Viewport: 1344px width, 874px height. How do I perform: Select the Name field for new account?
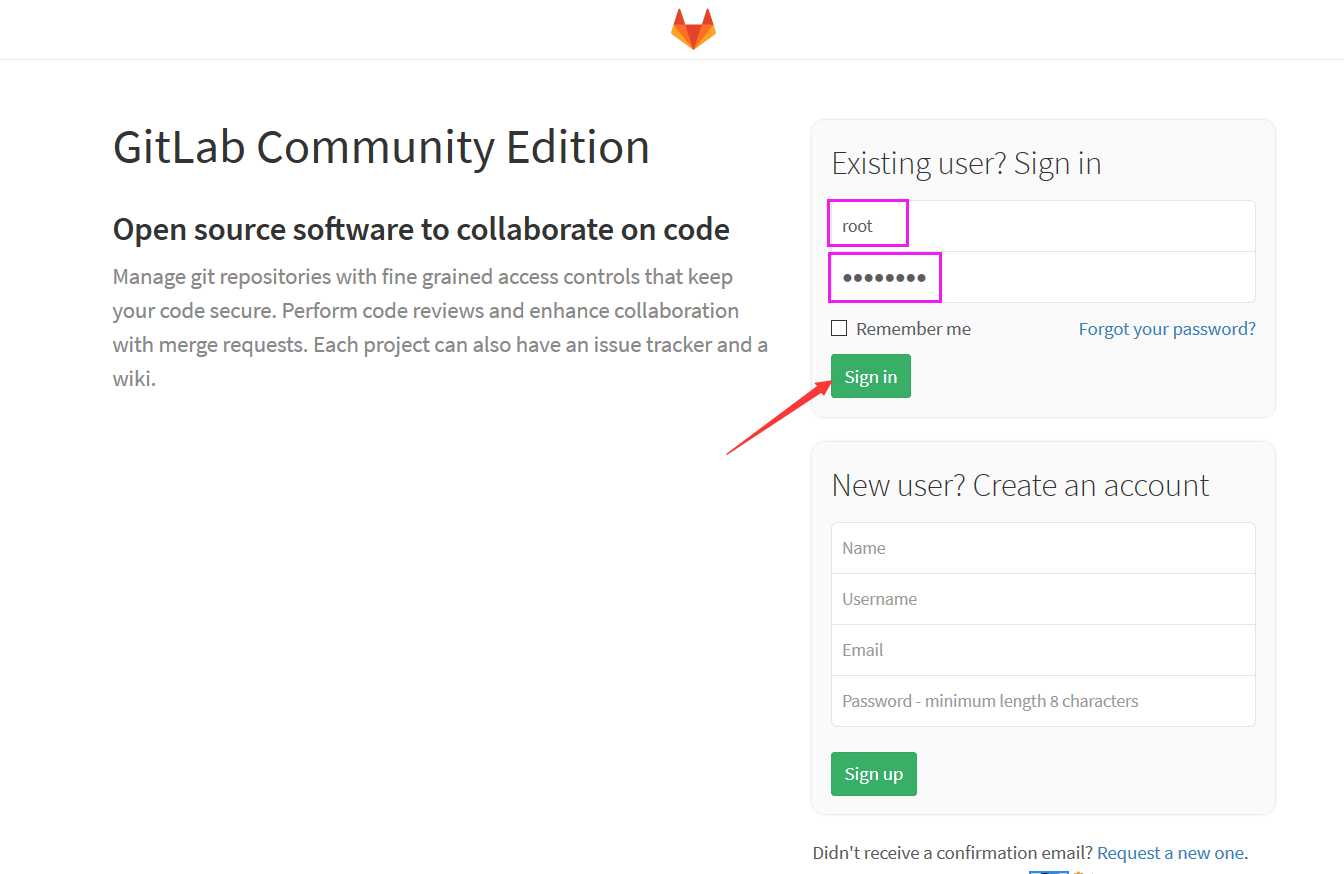1043,548
